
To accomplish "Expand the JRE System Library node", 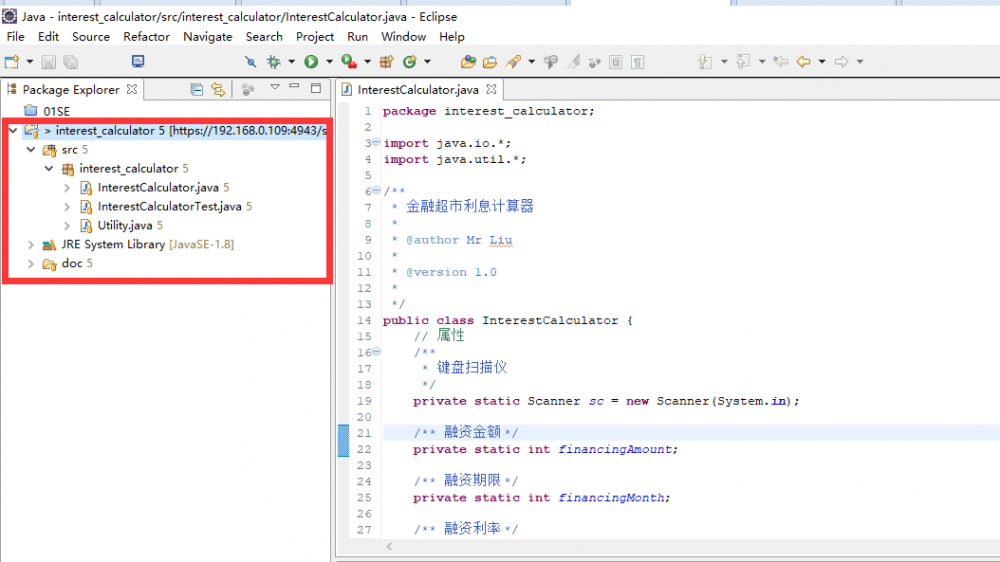I will click(x=31, y=244).
